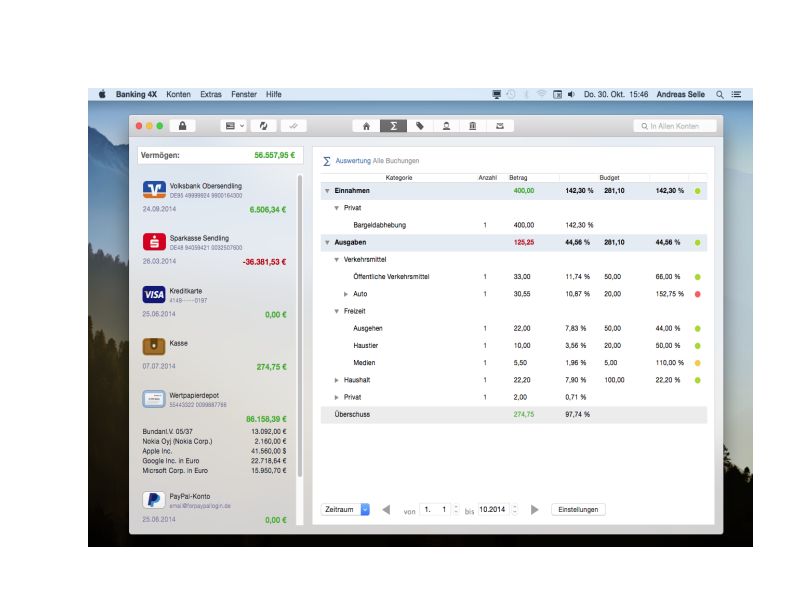Open the Fenster menu
Image resolution: width=800 pixels, height=600 pixels.
tap(244, 94)
